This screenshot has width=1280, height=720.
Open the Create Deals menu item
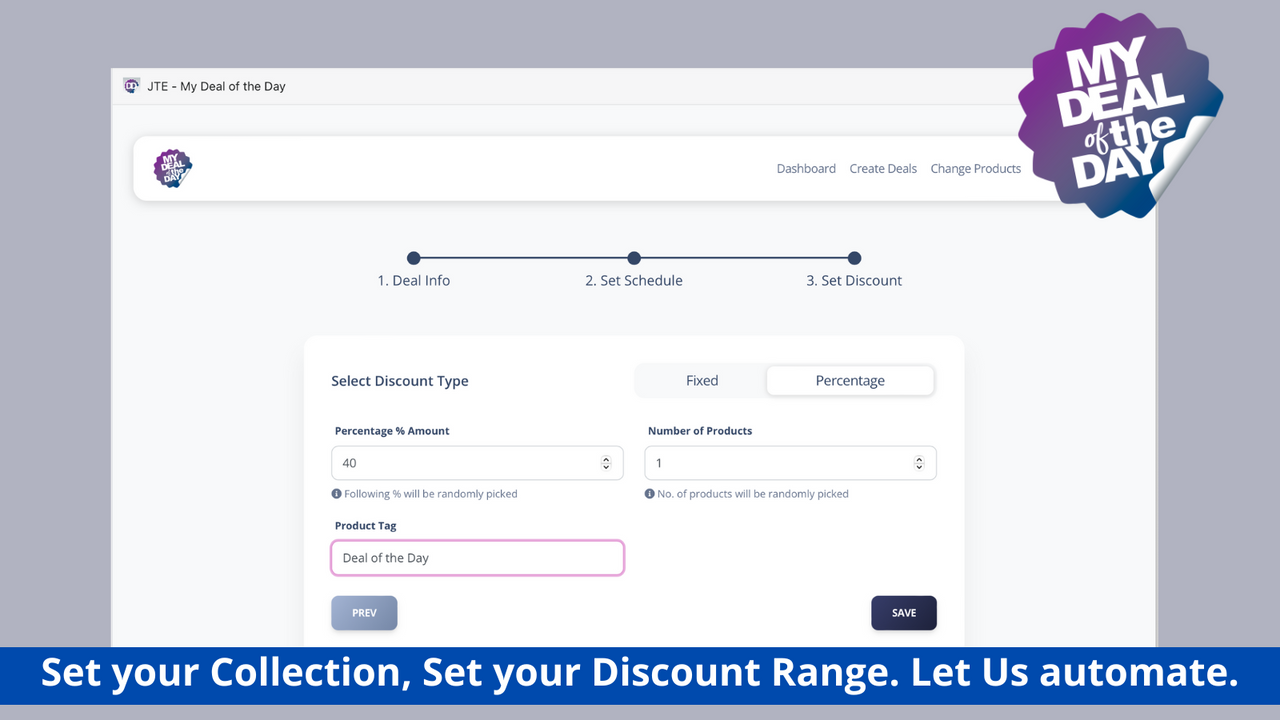pos(883,169)
